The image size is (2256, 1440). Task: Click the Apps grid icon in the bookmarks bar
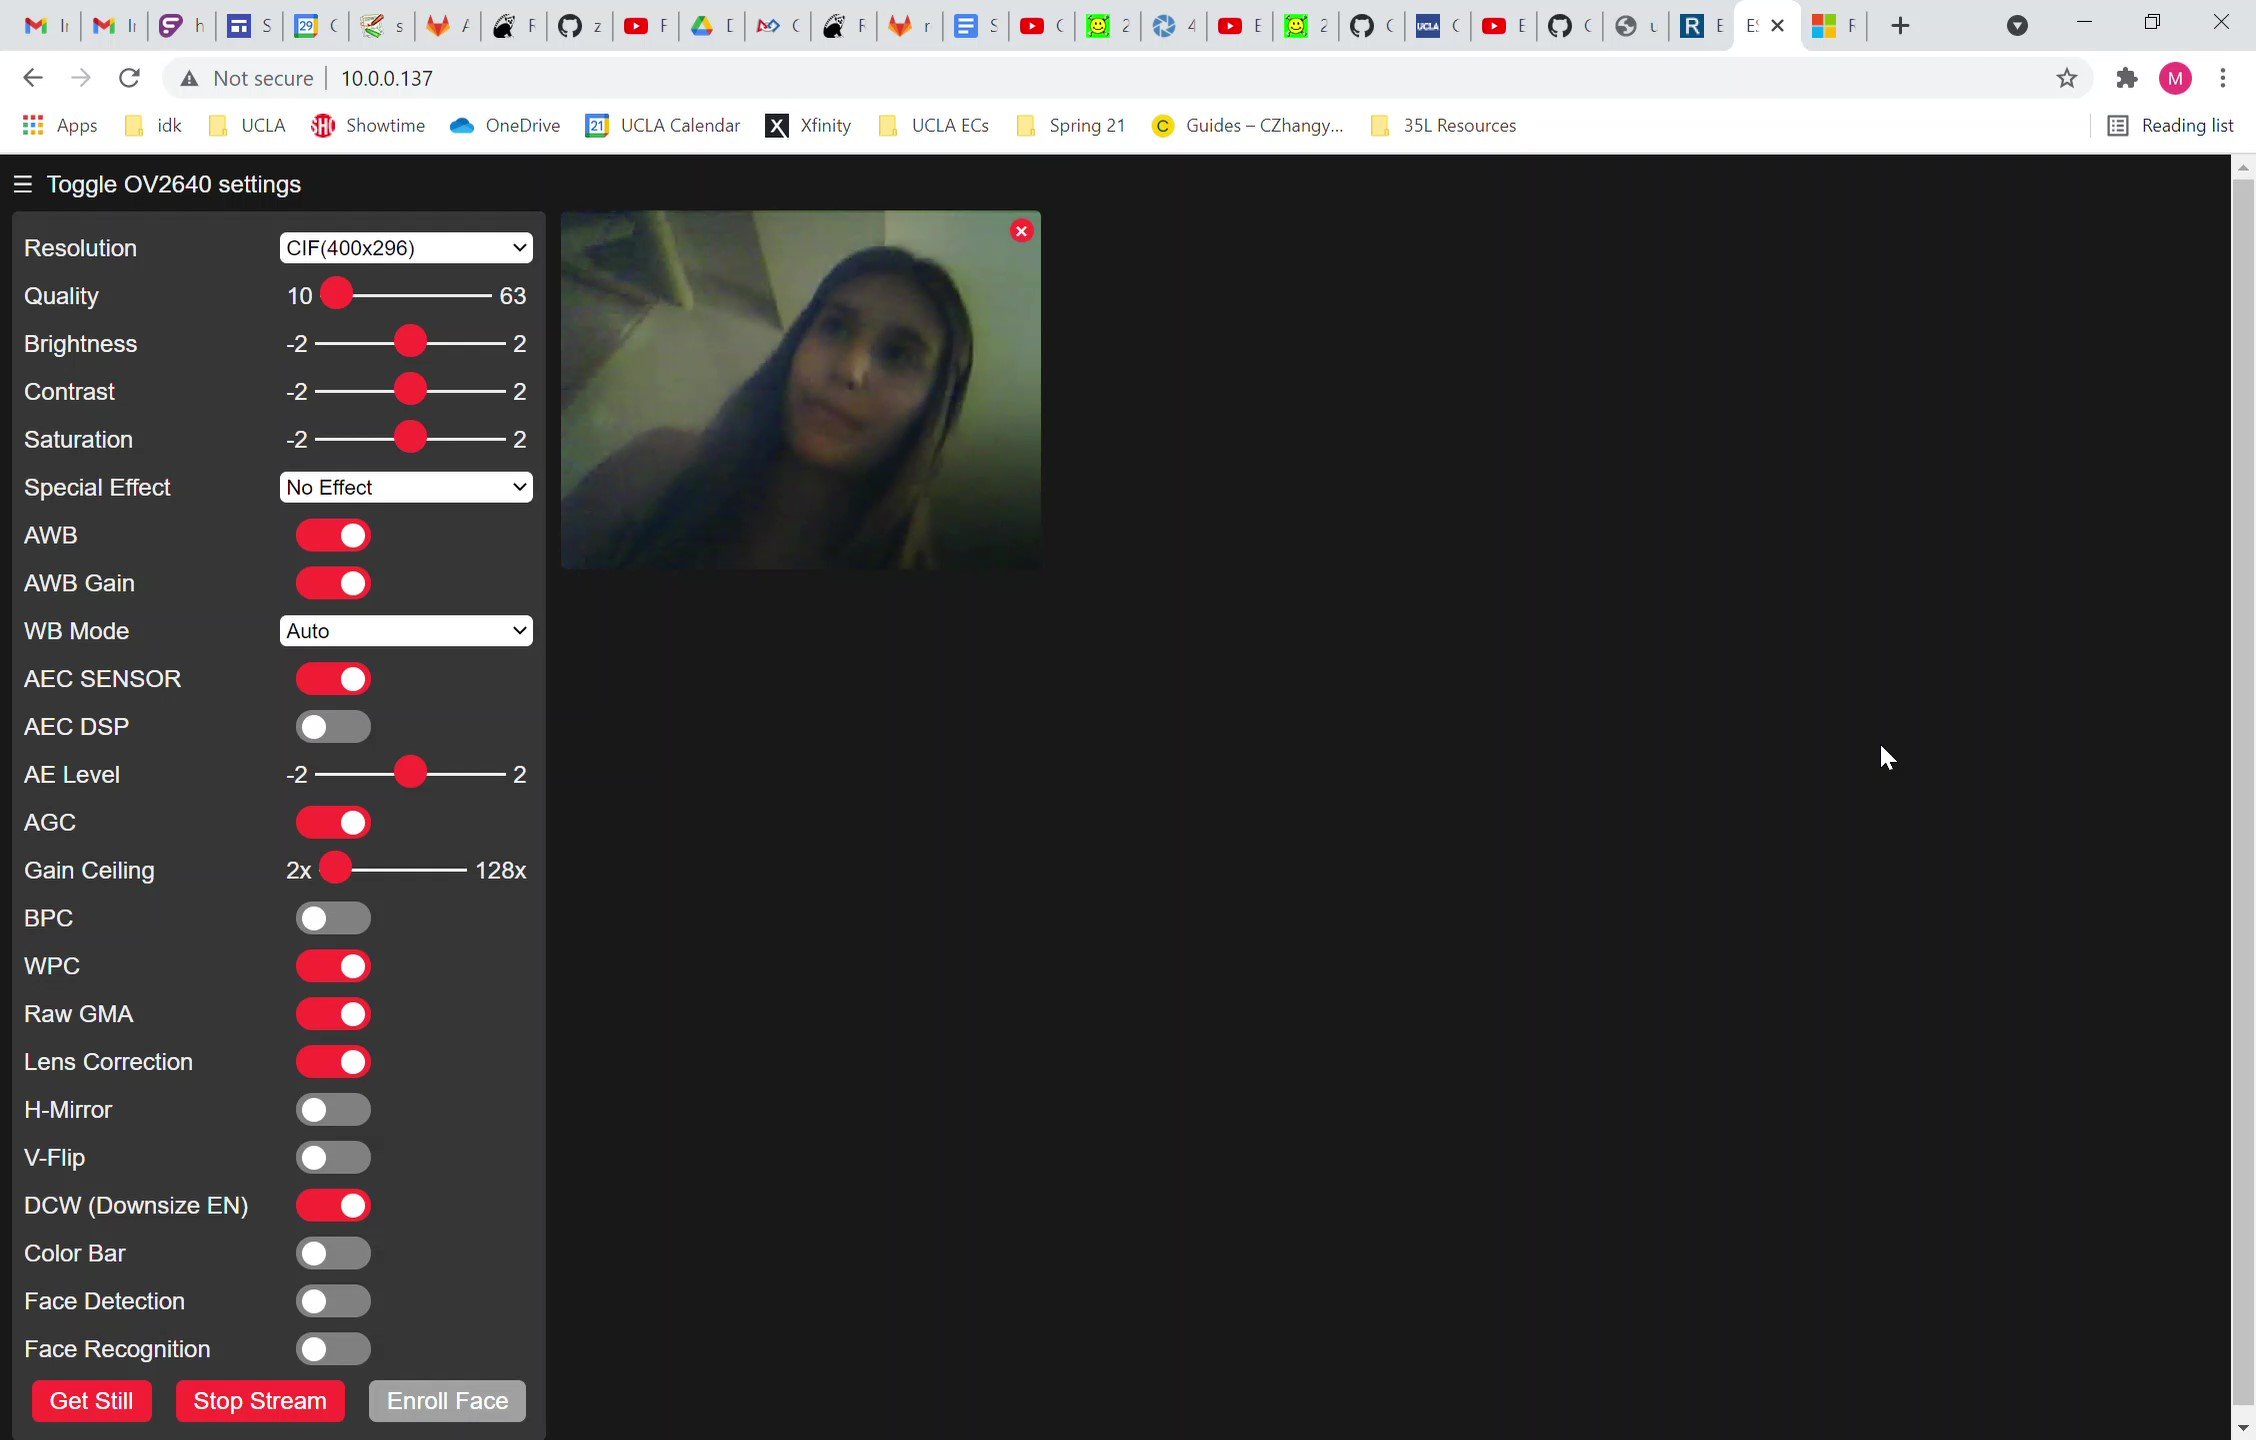point(33,125)
